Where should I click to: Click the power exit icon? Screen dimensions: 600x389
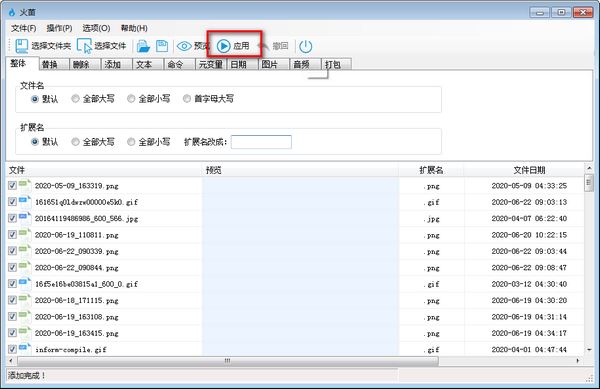click(x=305, y=46)
